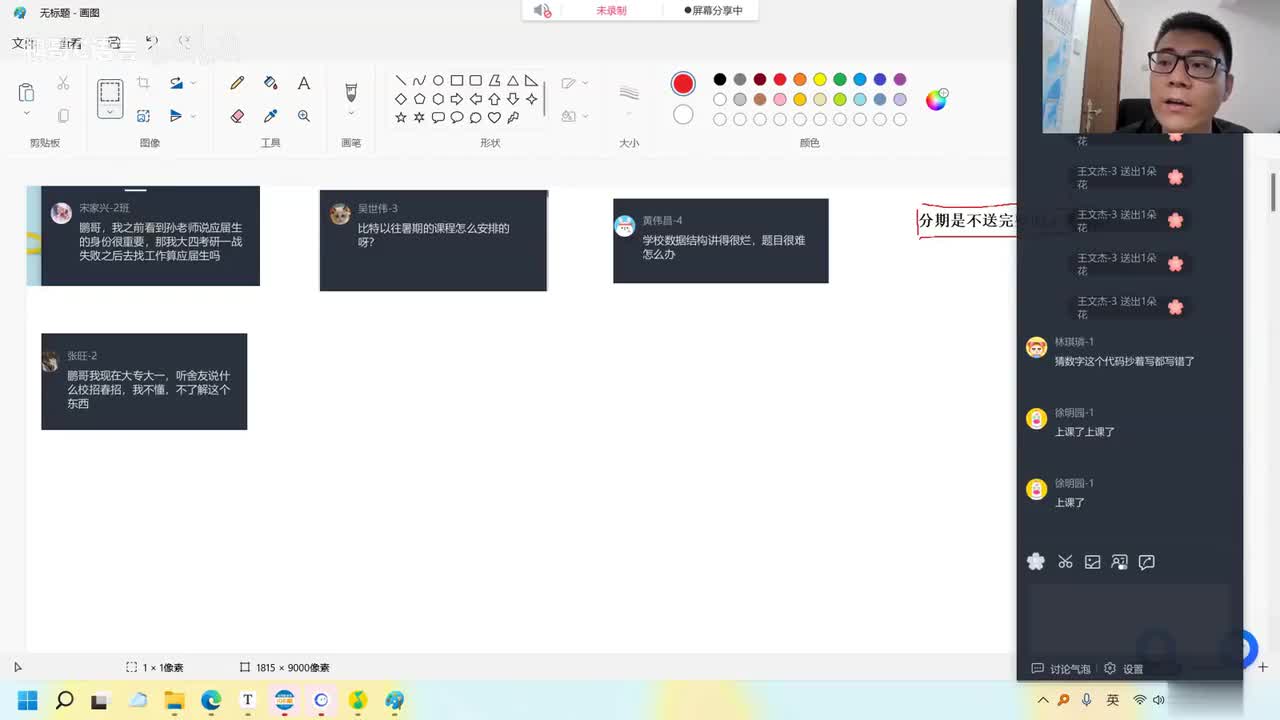Toggle the discussion bubble (讨论气泡) option
The image size is (1280, 720).
(1061, 669)
